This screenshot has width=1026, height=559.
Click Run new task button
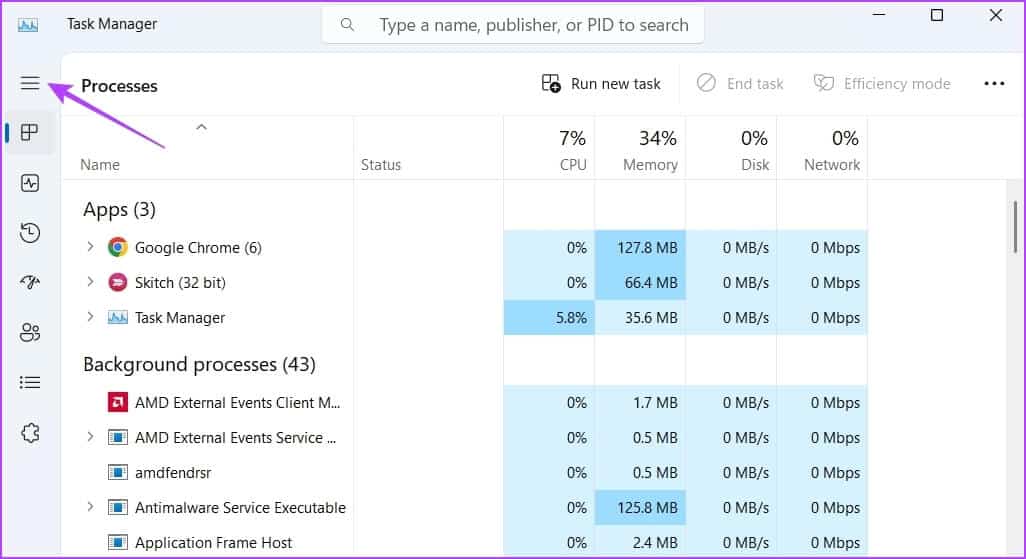[601, 84]
